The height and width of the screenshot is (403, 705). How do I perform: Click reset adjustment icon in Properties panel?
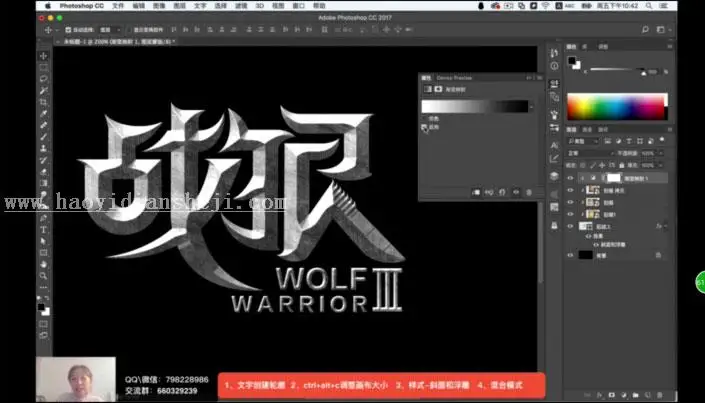[x=502, y=193]
